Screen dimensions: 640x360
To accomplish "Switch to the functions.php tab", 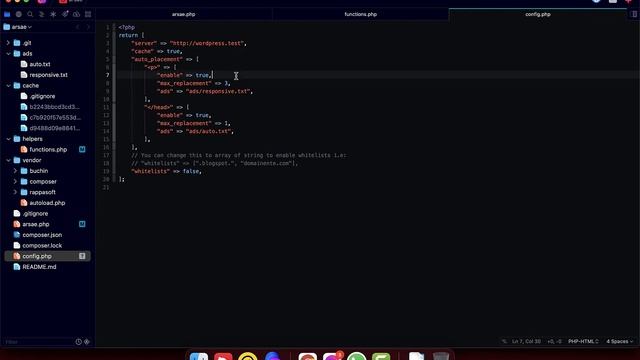I will click(x=361, y=14).
